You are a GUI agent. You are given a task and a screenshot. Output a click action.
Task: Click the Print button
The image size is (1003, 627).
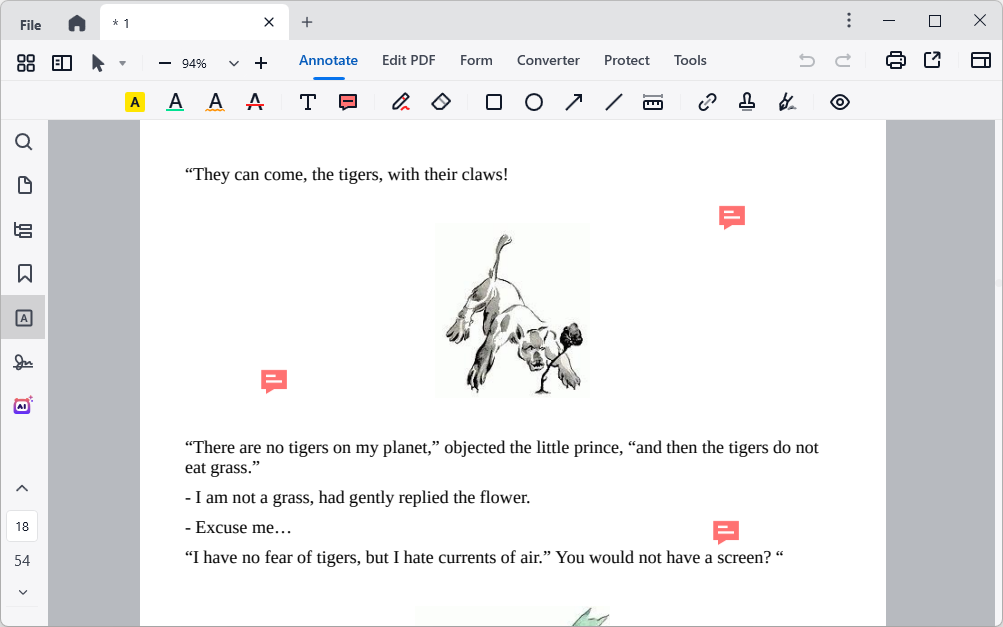(896, 60)
